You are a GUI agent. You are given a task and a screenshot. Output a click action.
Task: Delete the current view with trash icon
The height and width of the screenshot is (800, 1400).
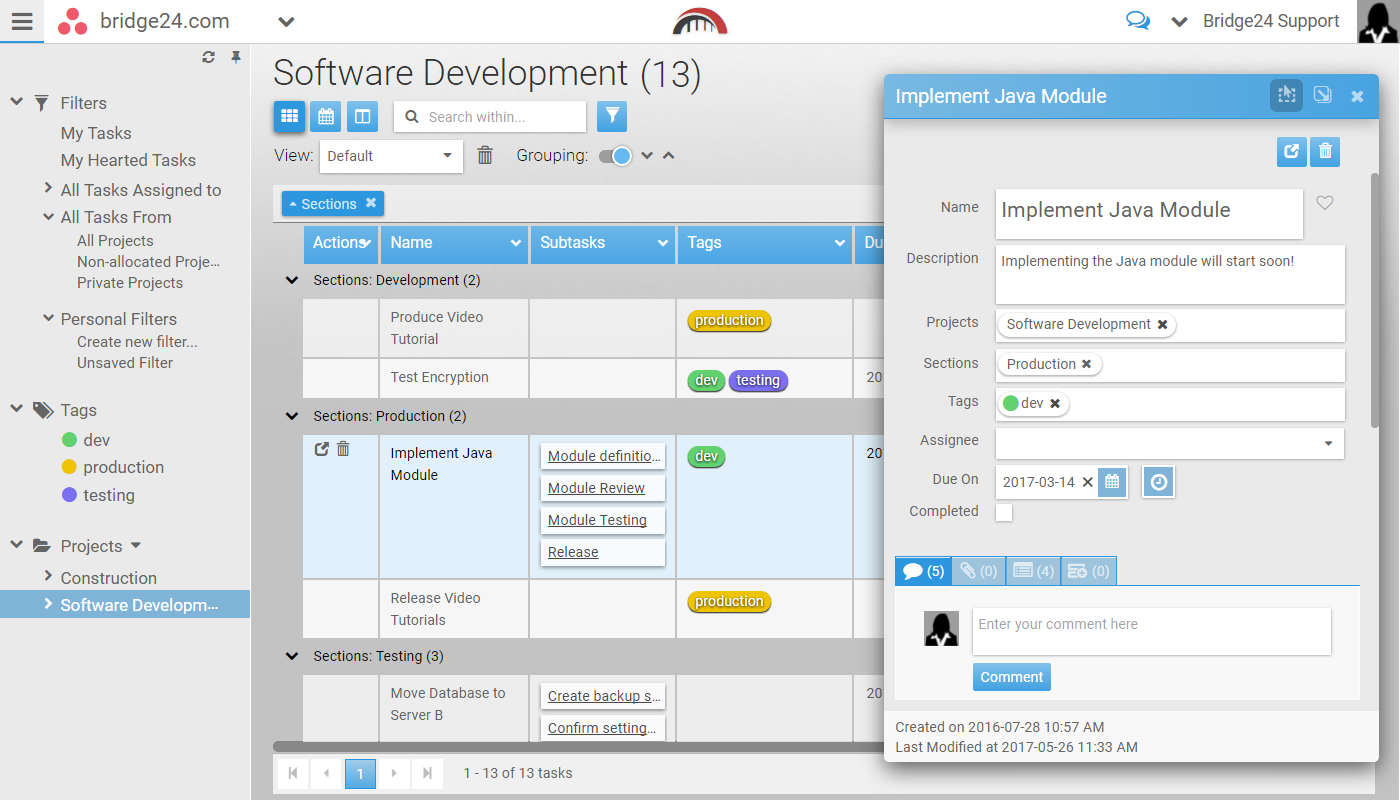485,155
